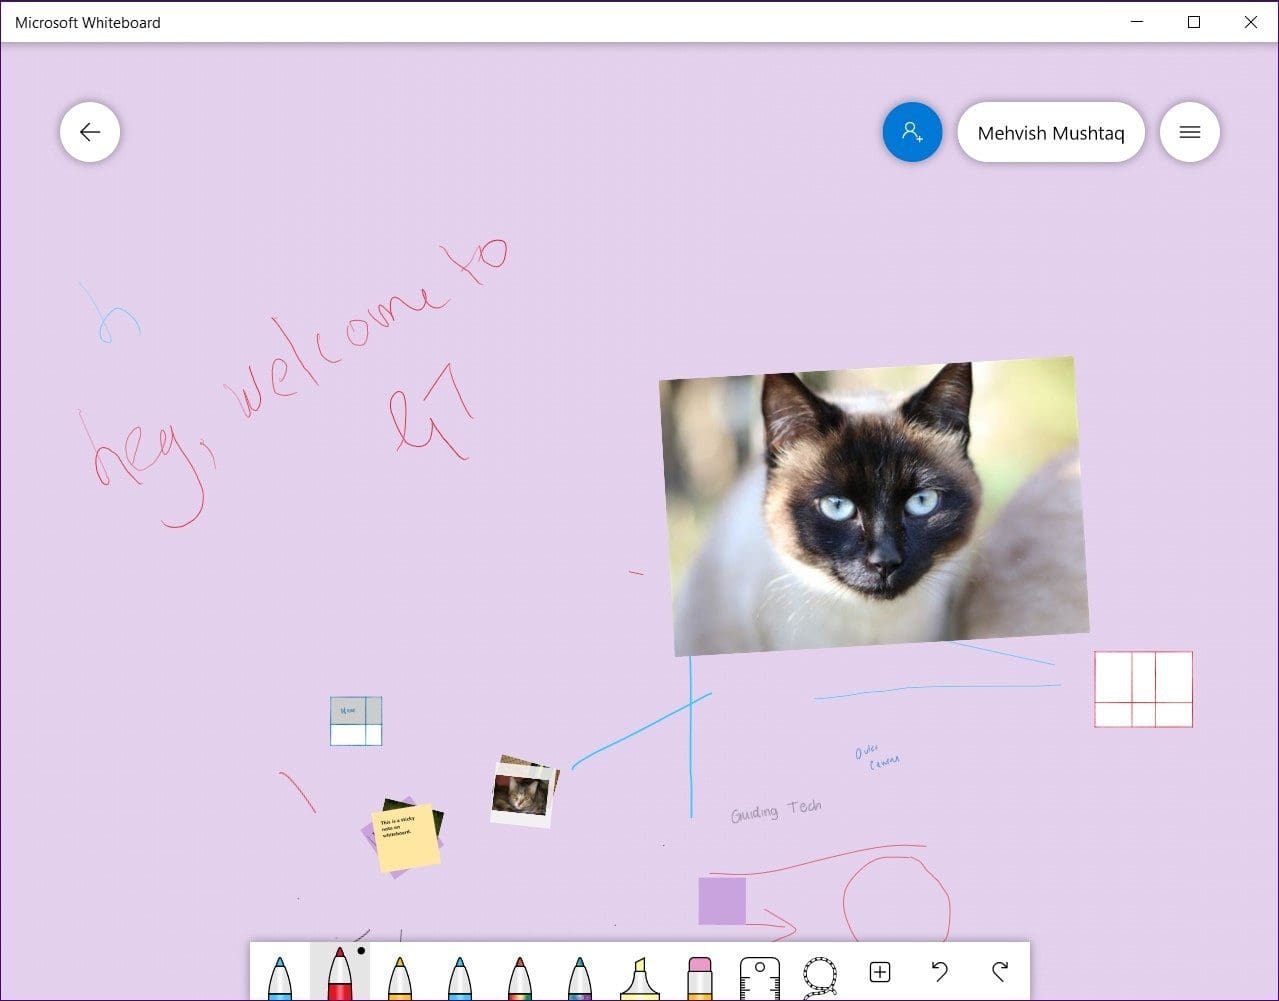Open the red pen options via its dot indicator
This screenshot has height=1001, width=1279.
(361, 953)
